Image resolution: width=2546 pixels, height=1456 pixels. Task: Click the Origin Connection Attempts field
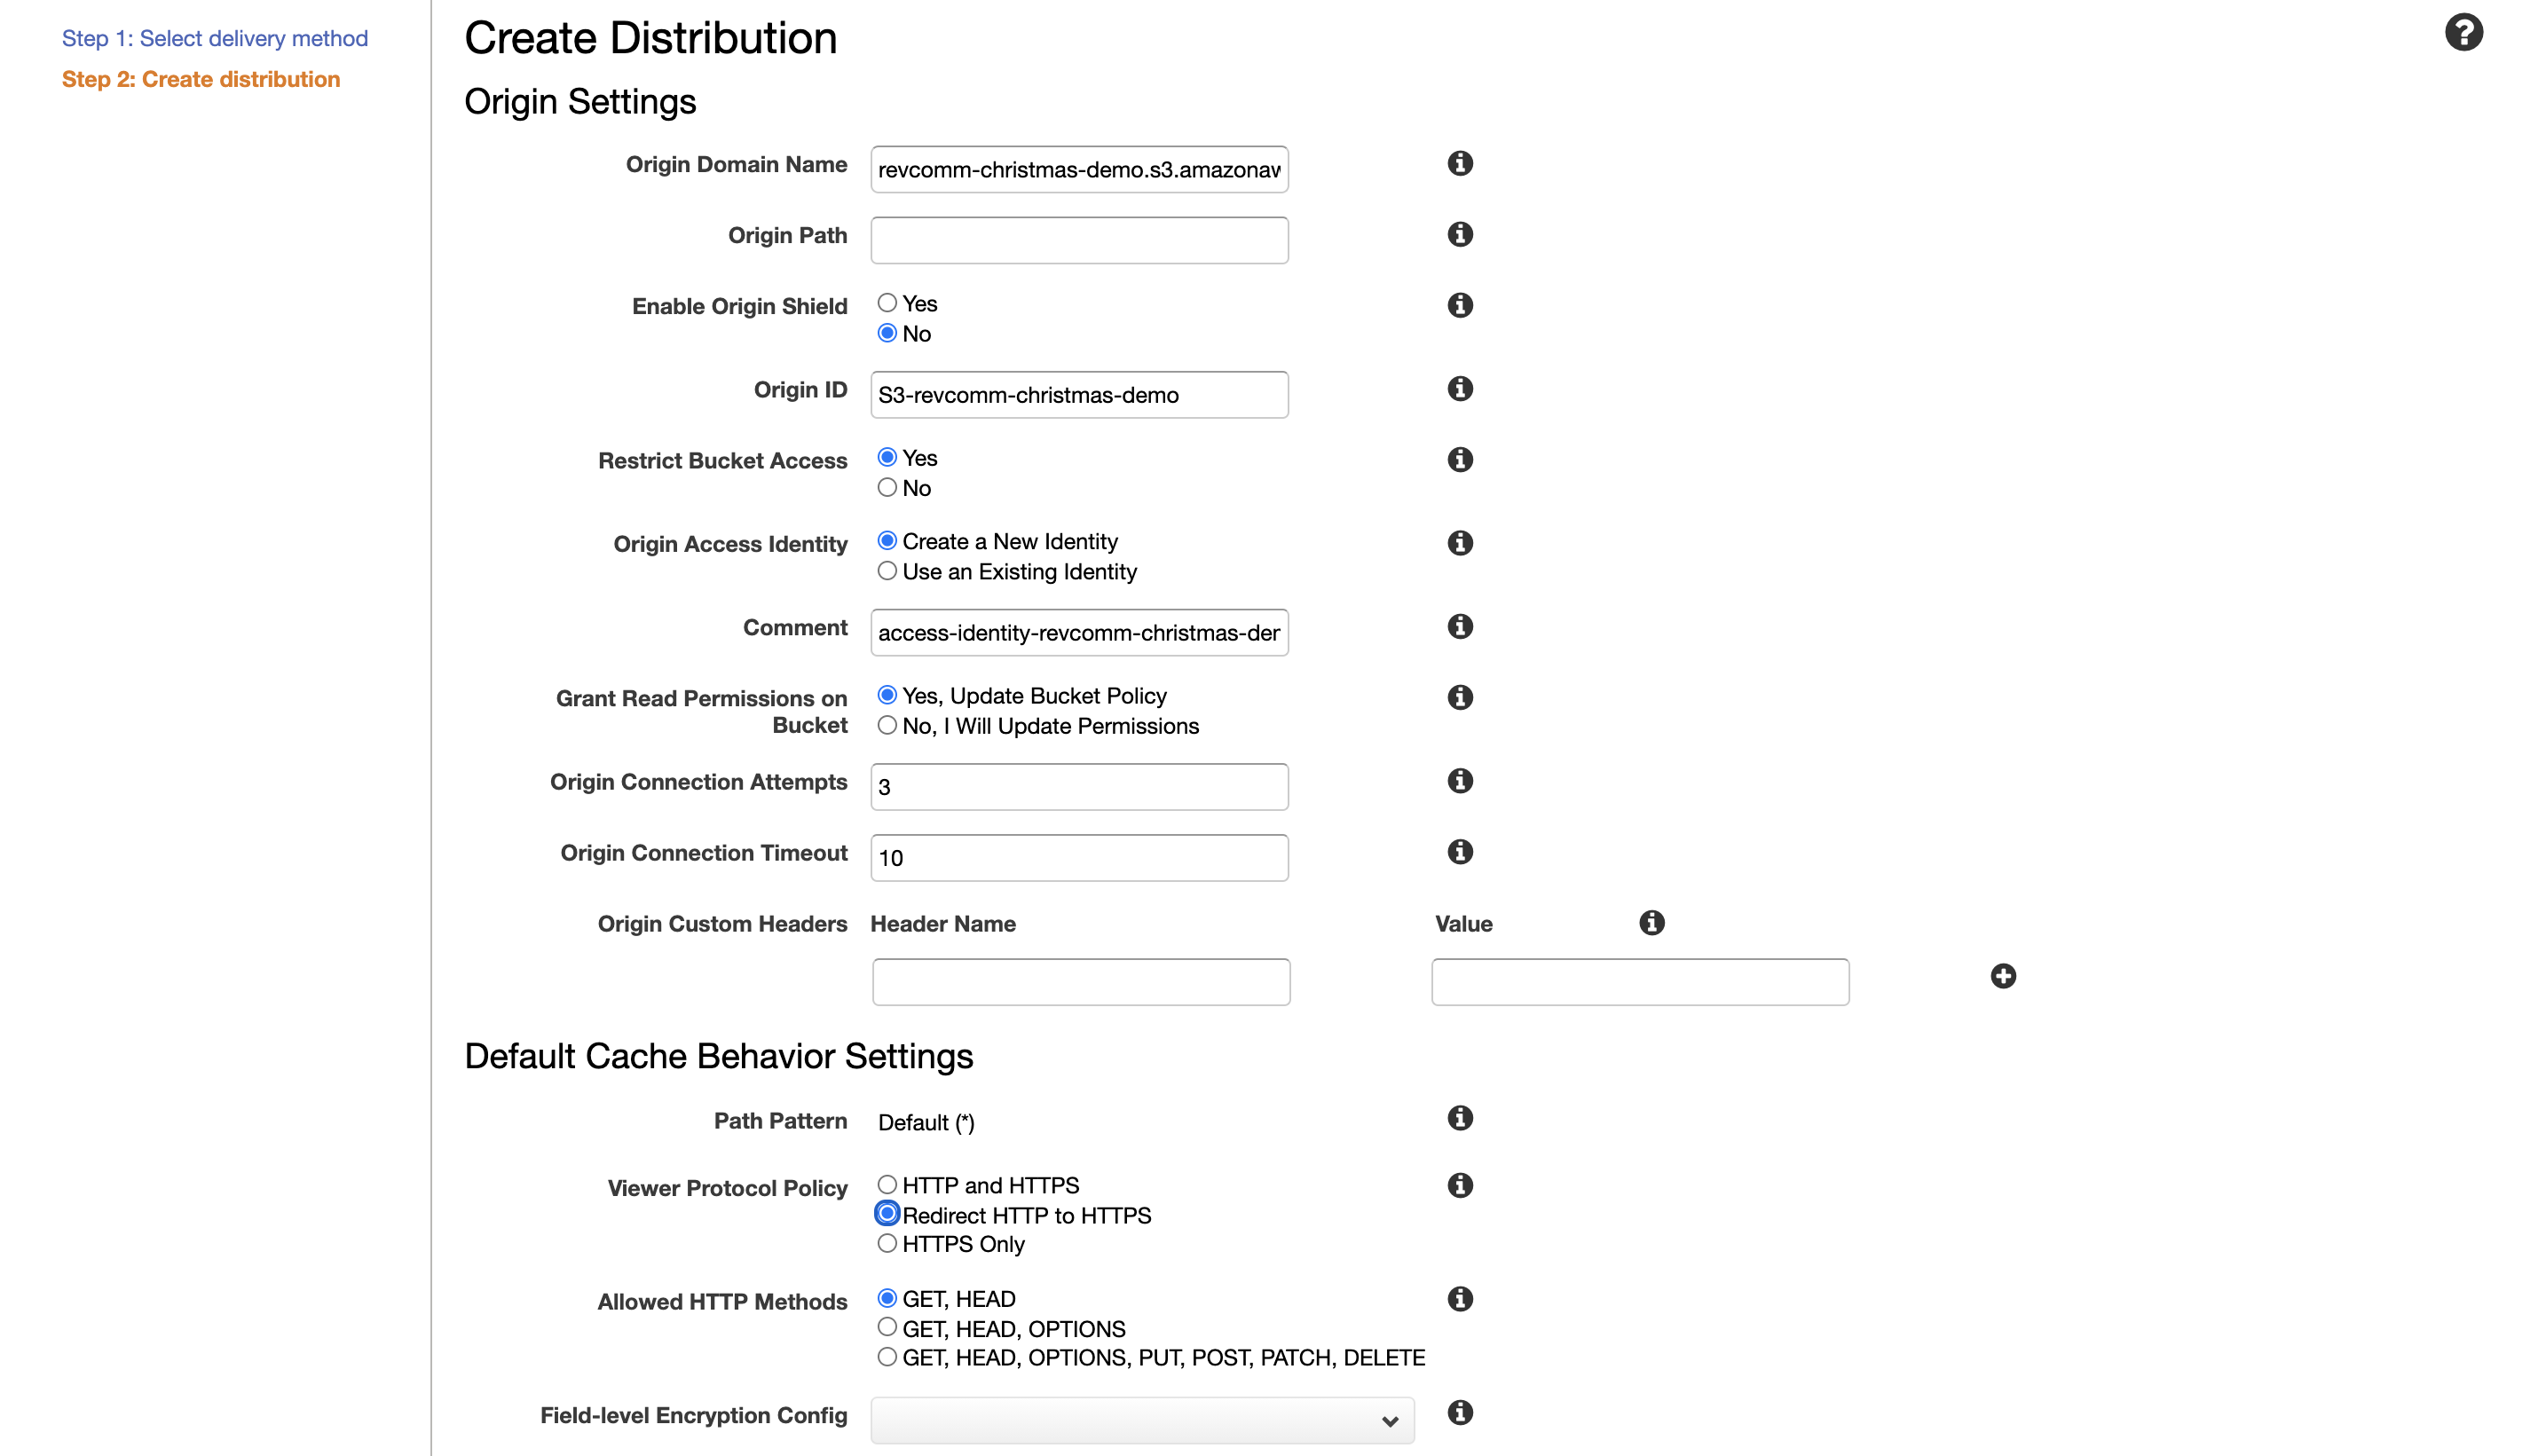point(1079,787)
